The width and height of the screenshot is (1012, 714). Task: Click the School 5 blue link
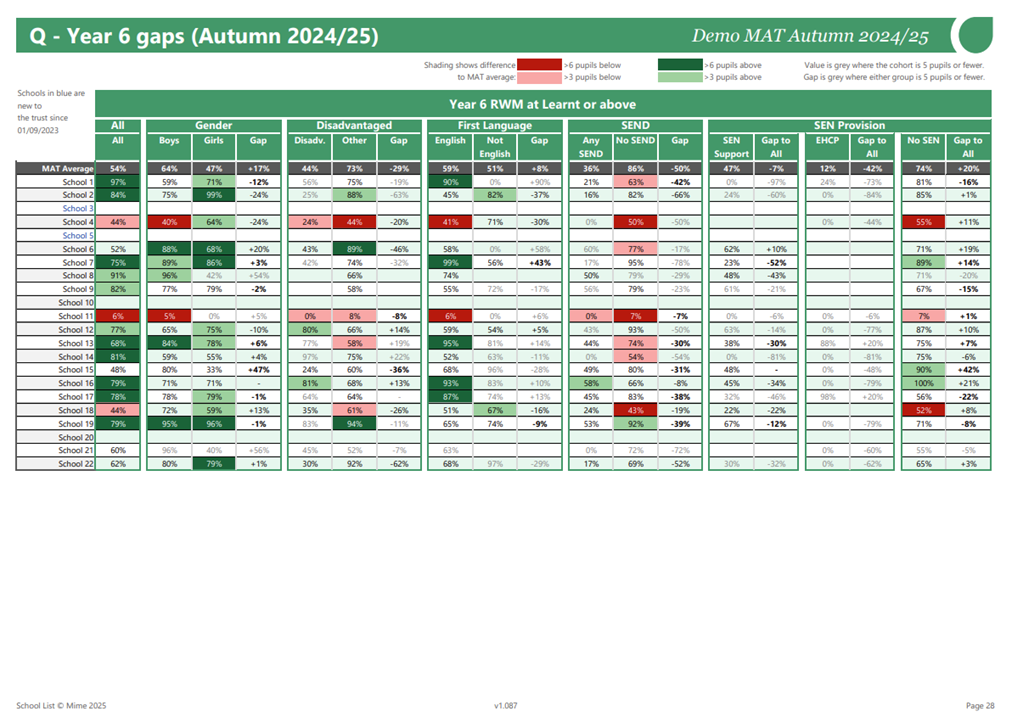78,236
